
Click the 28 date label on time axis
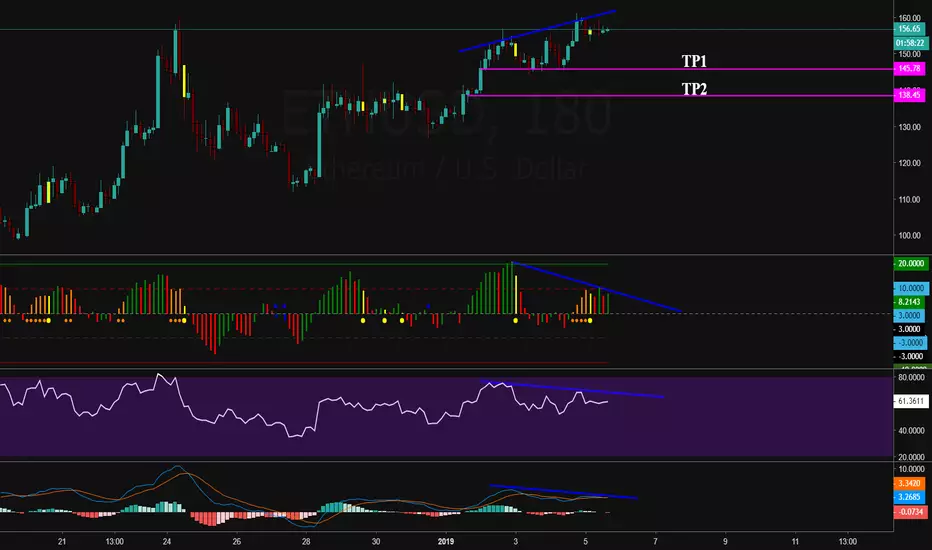tap(306, 541)
